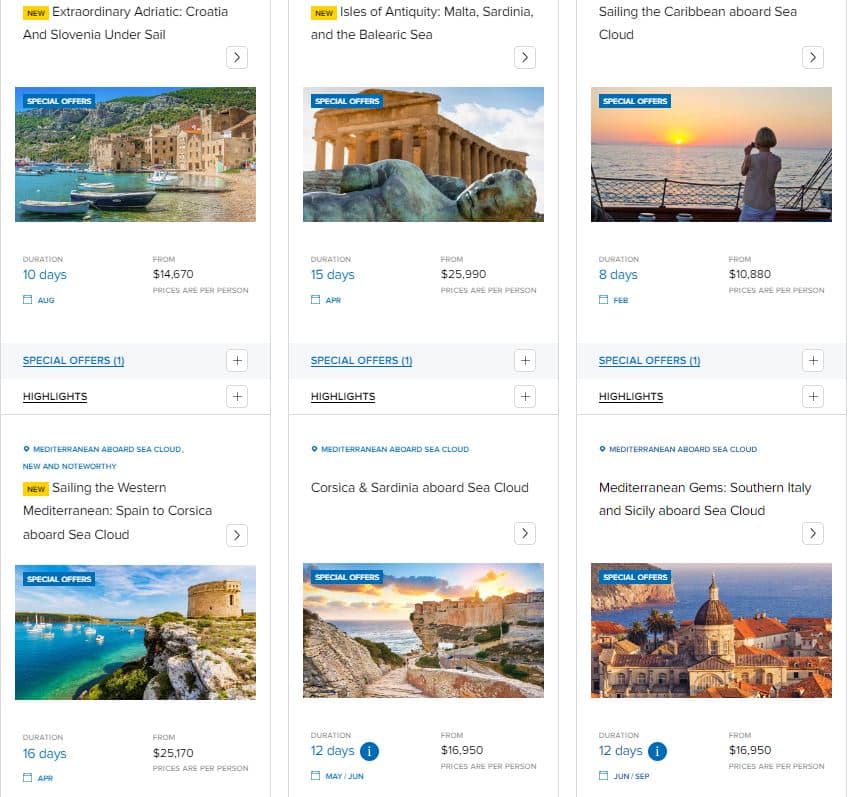Show duration info for Corsica & Sardinia

click(369, 751)
